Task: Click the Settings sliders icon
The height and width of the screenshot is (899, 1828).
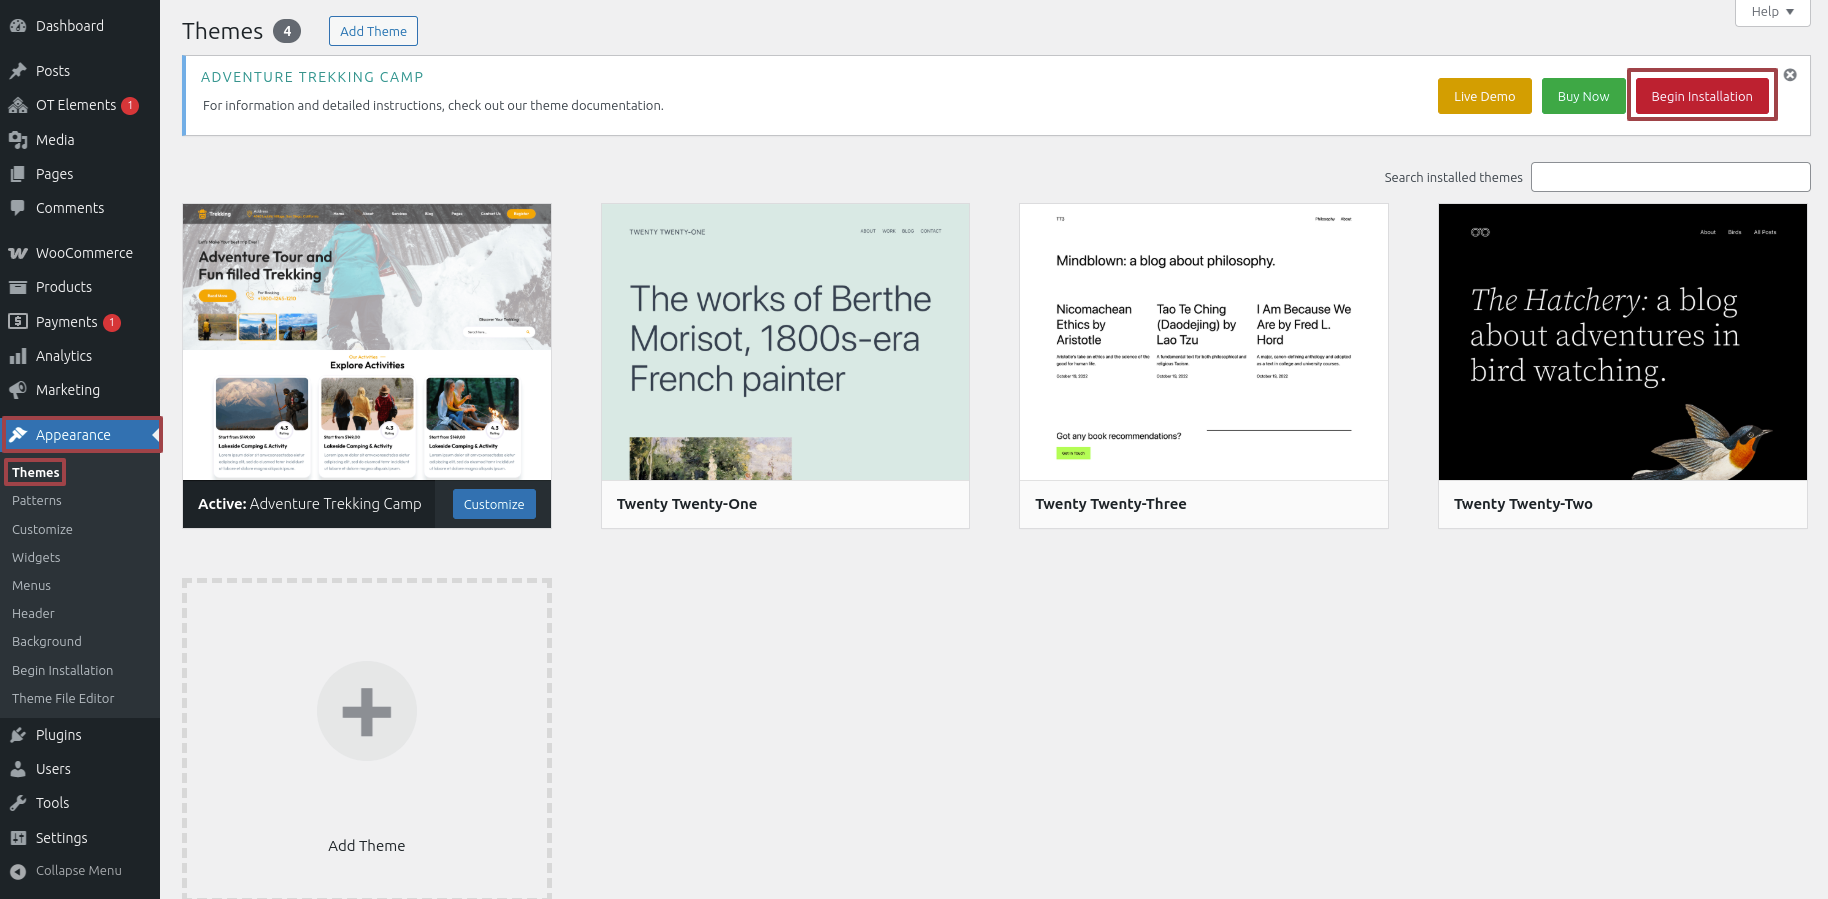Action: coord(18,838)
